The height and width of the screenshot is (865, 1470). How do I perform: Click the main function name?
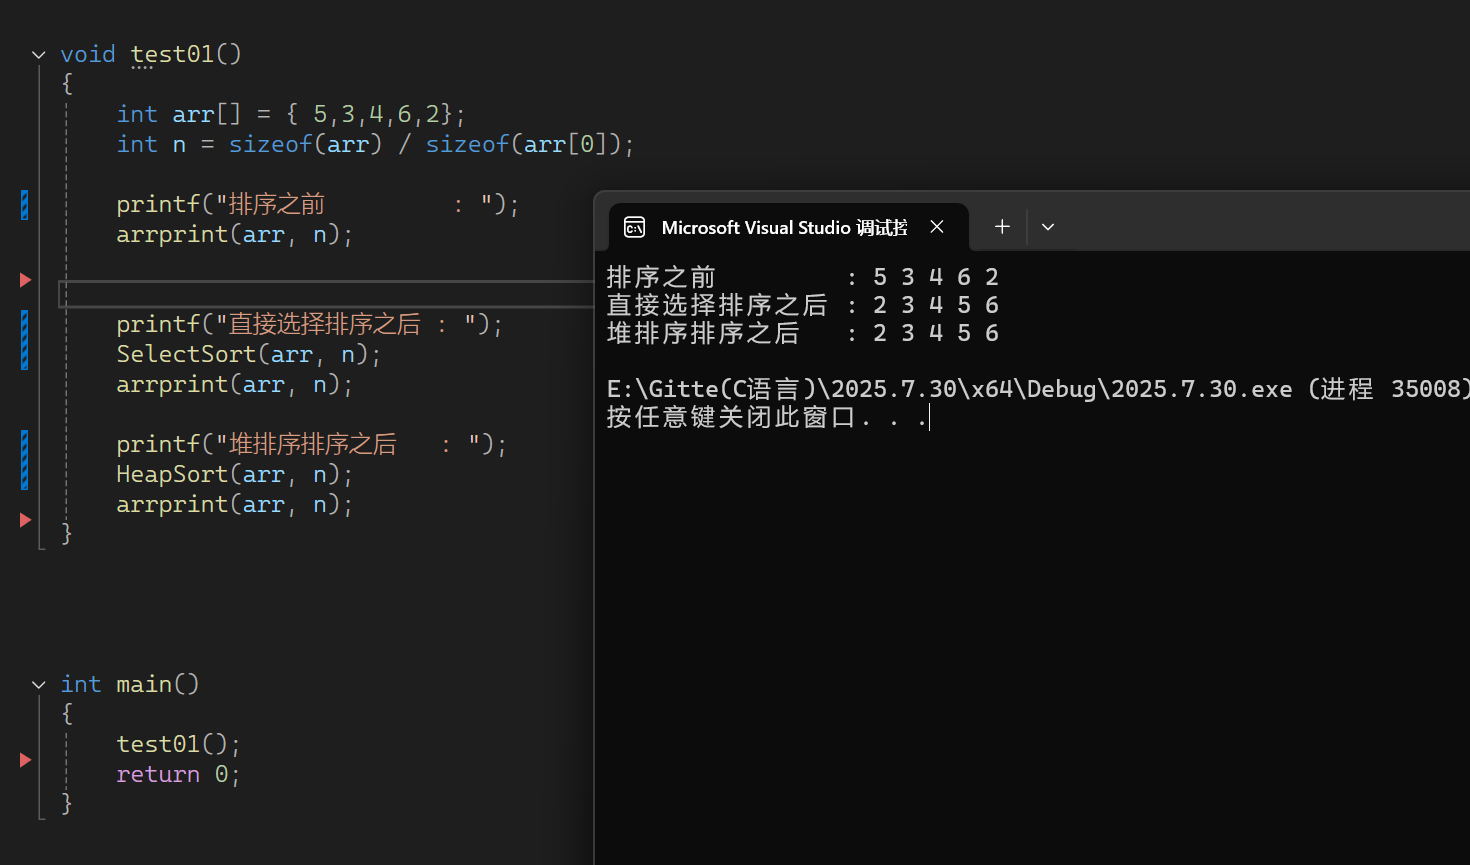[144, 684]
